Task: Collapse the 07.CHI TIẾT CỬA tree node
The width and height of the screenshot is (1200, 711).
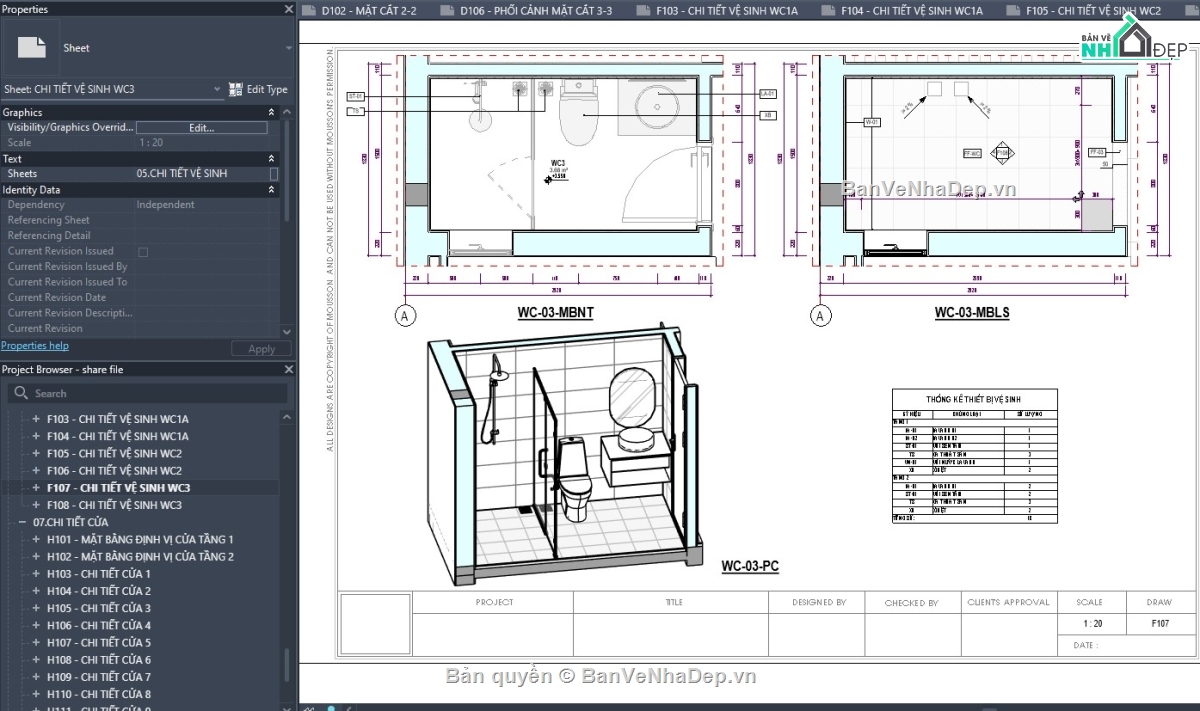Action: pos(22,522)
